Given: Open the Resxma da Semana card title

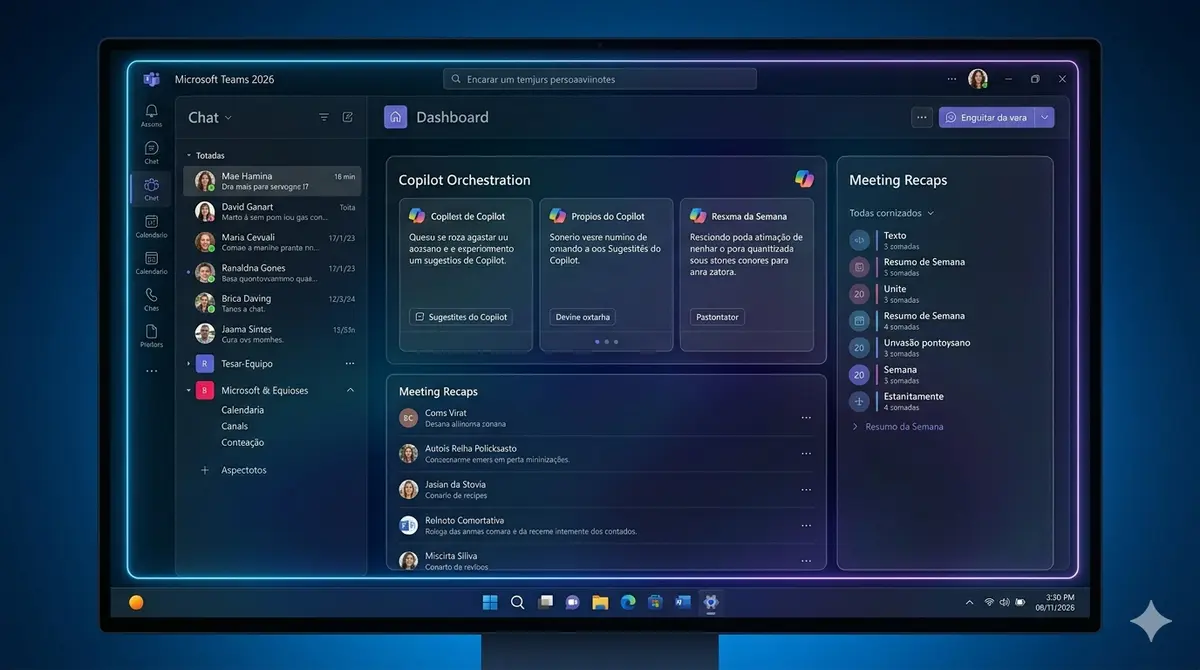Looking at the screenshot, I should pyautogui.click(x=749, y=216).
